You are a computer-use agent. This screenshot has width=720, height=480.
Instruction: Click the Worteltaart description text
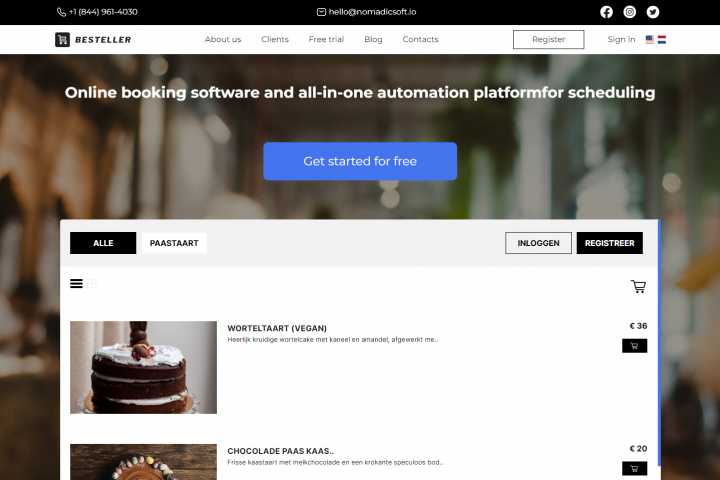click(333, 340)
